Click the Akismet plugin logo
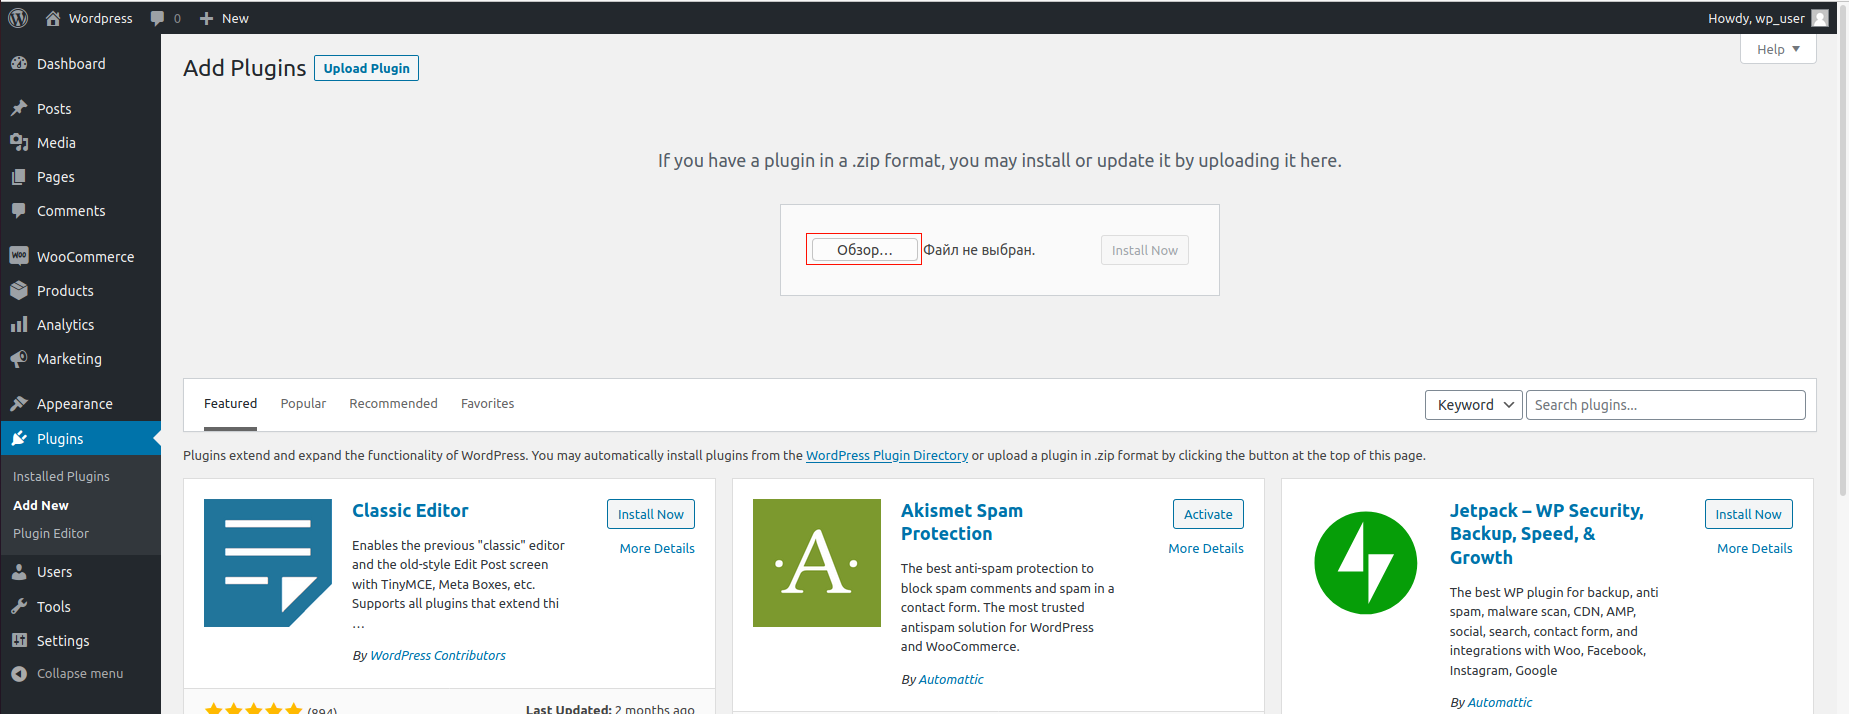 817,563
